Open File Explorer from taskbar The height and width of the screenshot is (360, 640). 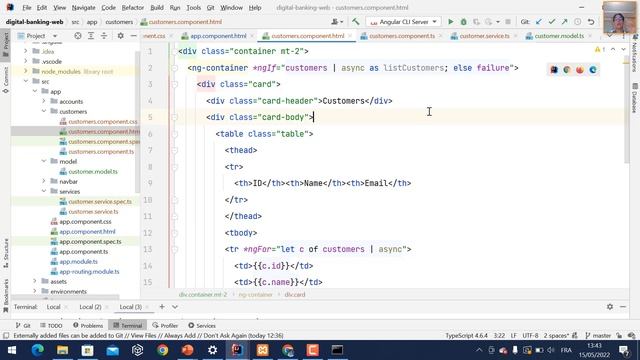tap(62, 350)
